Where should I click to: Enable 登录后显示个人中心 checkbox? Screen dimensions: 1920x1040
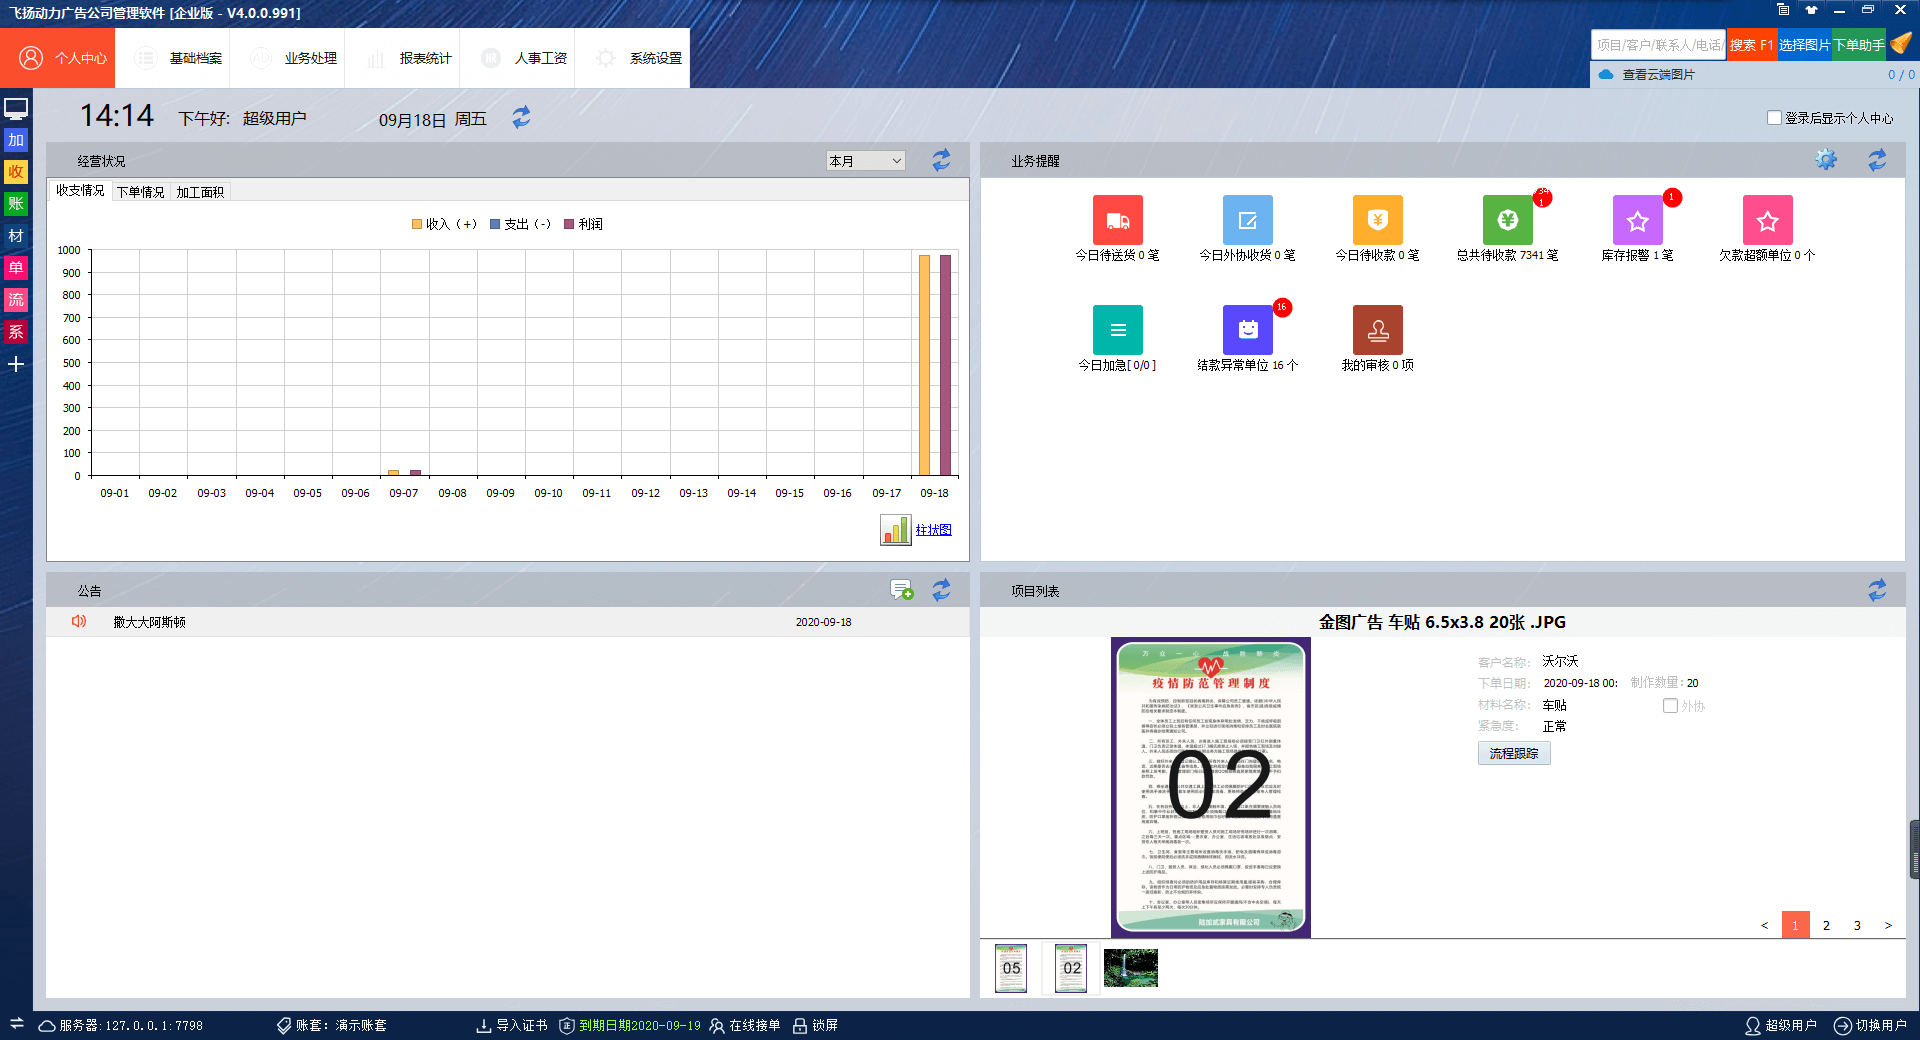(x=1774, y=118)
